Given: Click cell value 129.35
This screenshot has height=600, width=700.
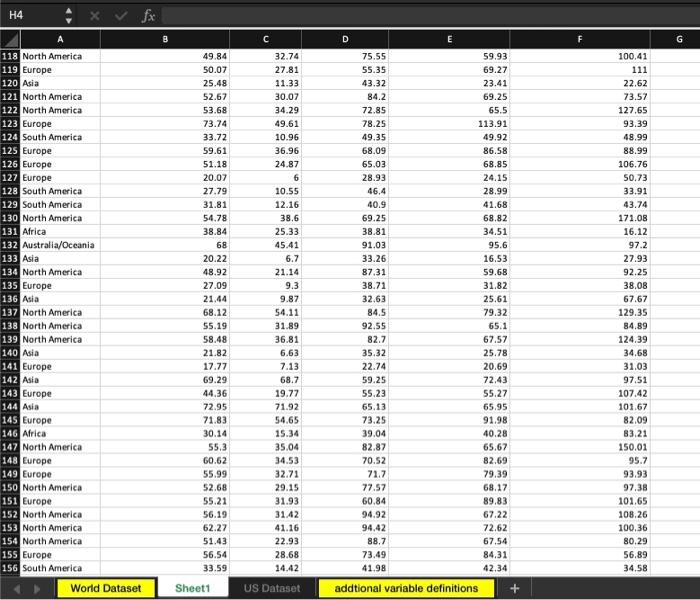Looking at the screenshot, I should [580, 312].
